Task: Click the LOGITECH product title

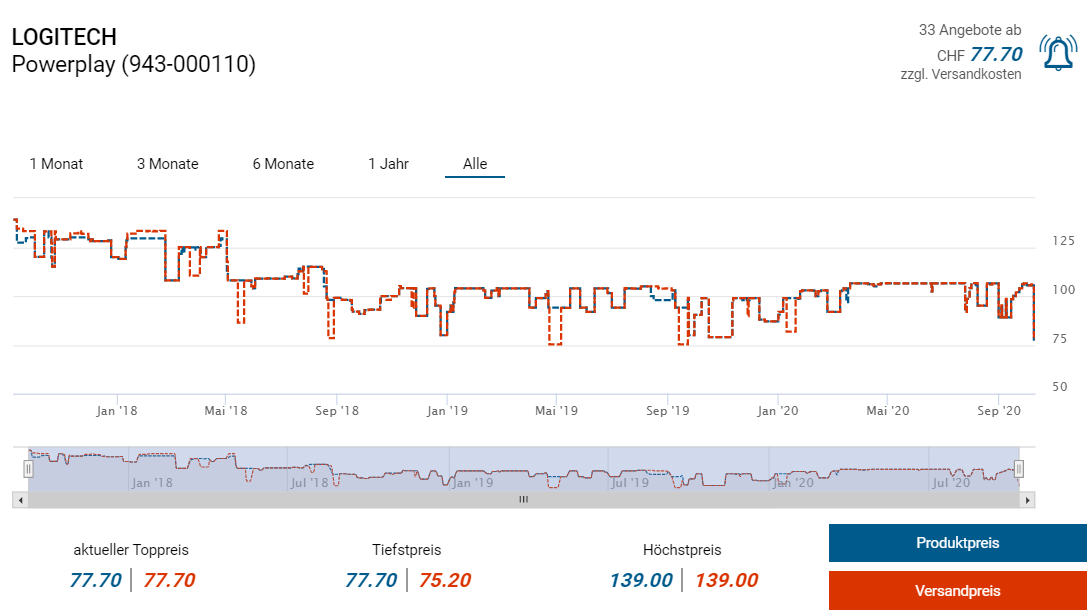Action: tap(64, 38)
